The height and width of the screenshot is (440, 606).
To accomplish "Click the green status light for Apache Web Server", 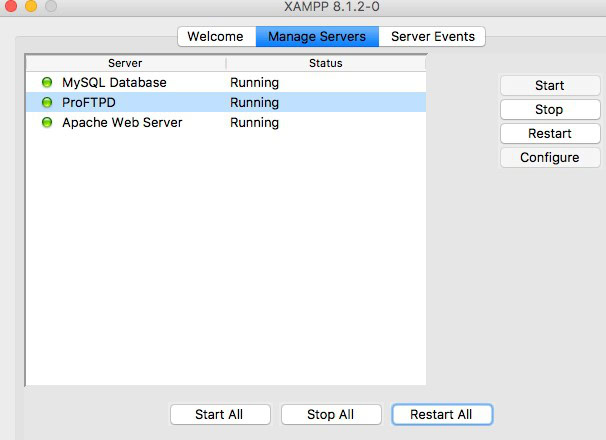I will pos(47,123).
